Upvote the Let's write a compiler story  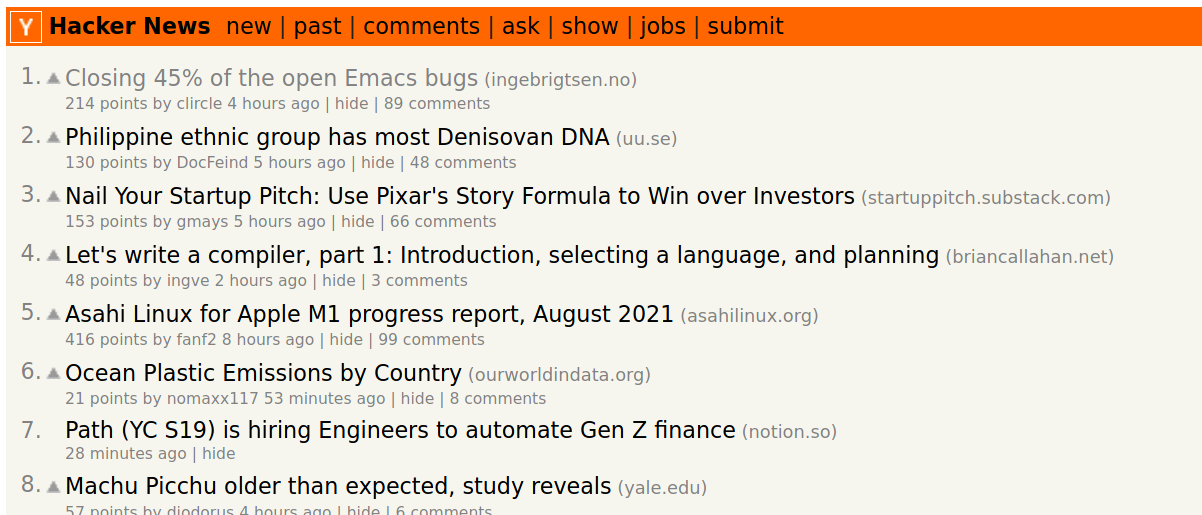coord(54,255)
